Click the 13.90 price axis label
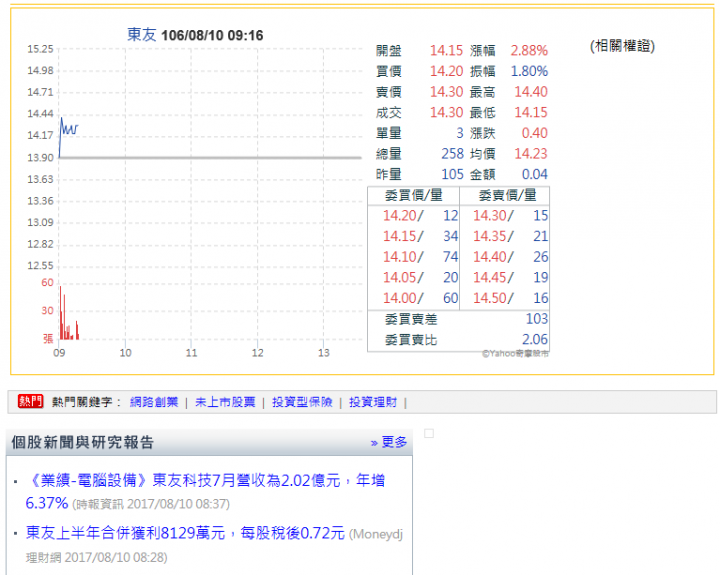This screenshot has height=575, width=720. point(40,158)
